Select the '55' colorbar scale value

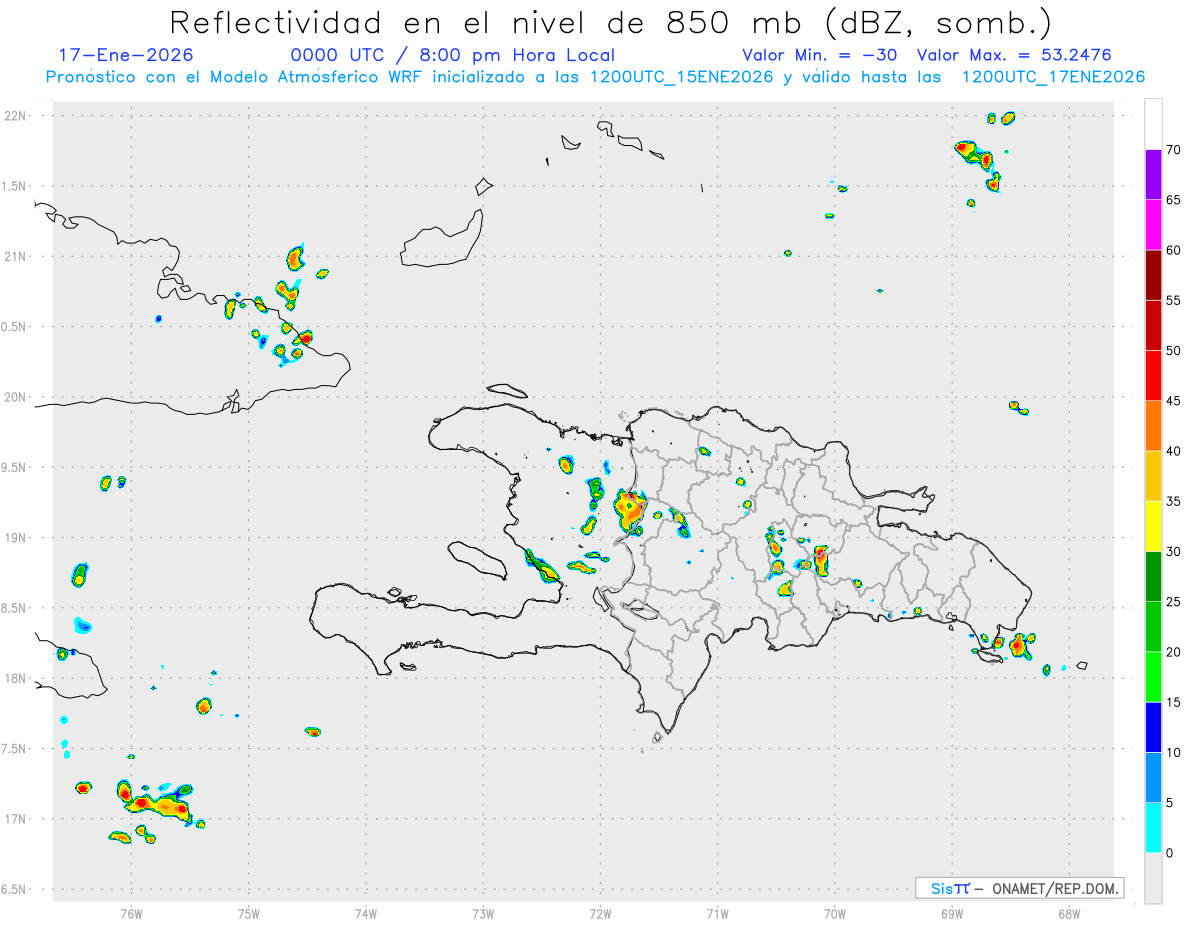click(x=1173, y=300)
